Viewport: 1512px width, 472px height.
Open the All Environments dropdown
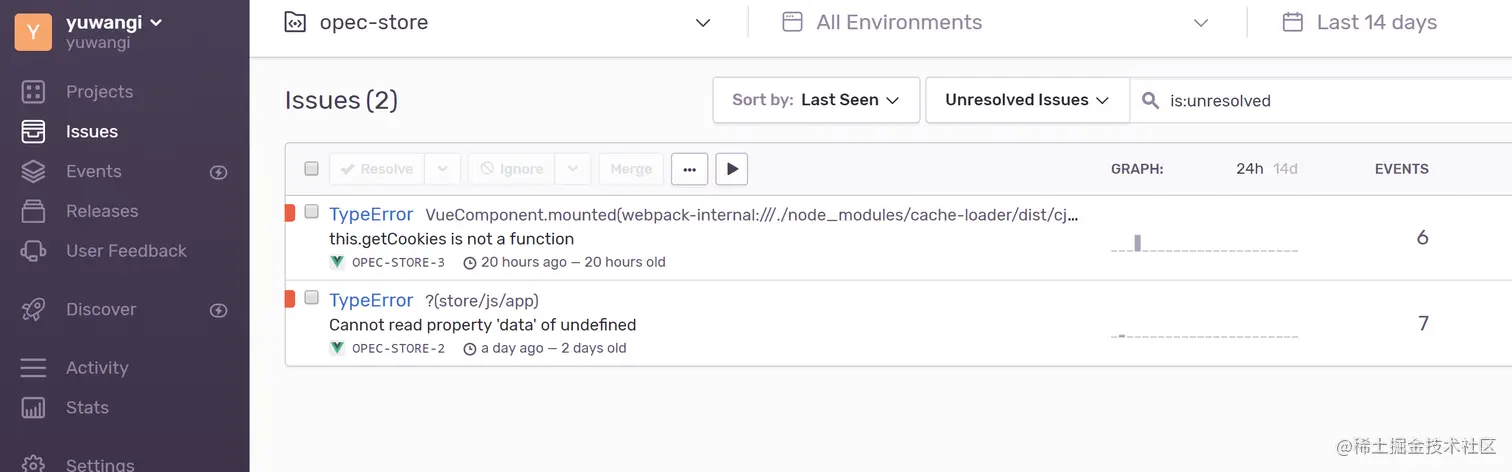point(1201,23)
